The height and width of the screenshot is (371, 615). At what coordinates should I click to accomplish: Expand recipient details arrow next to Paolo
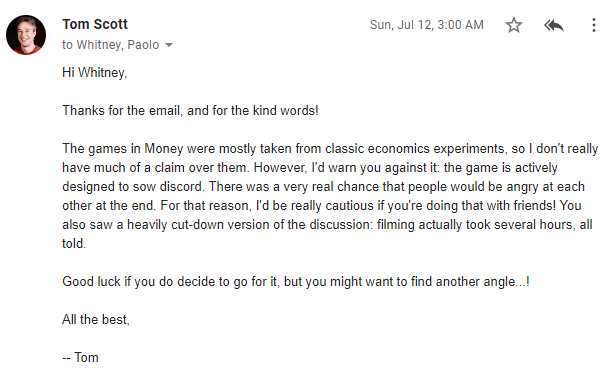pyautogui.click(x=169, y=45)
